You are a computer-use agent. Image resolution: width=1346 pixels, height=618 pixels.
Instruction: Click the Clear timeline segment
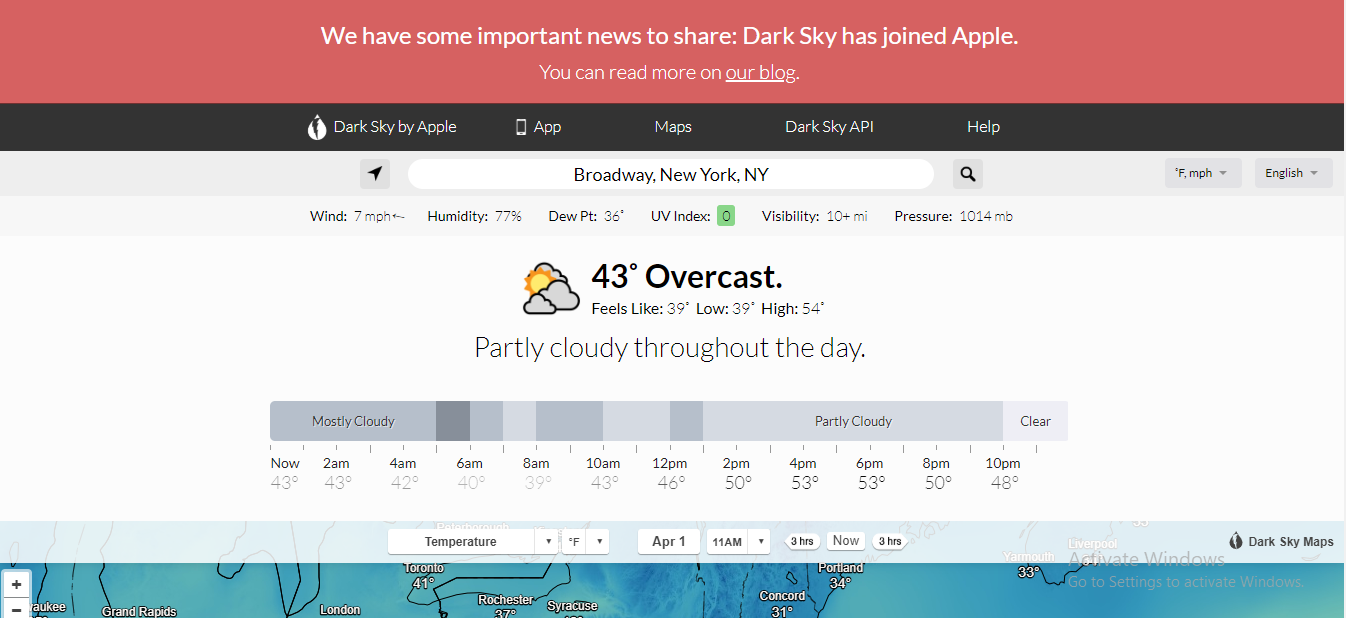[1035, 421]
